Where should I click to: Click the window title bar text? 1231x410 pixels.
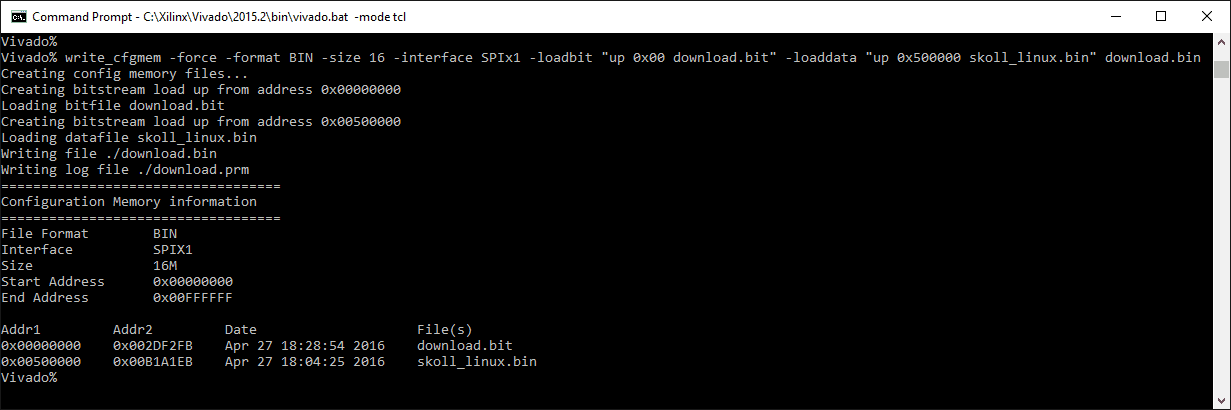click(219, 17)
